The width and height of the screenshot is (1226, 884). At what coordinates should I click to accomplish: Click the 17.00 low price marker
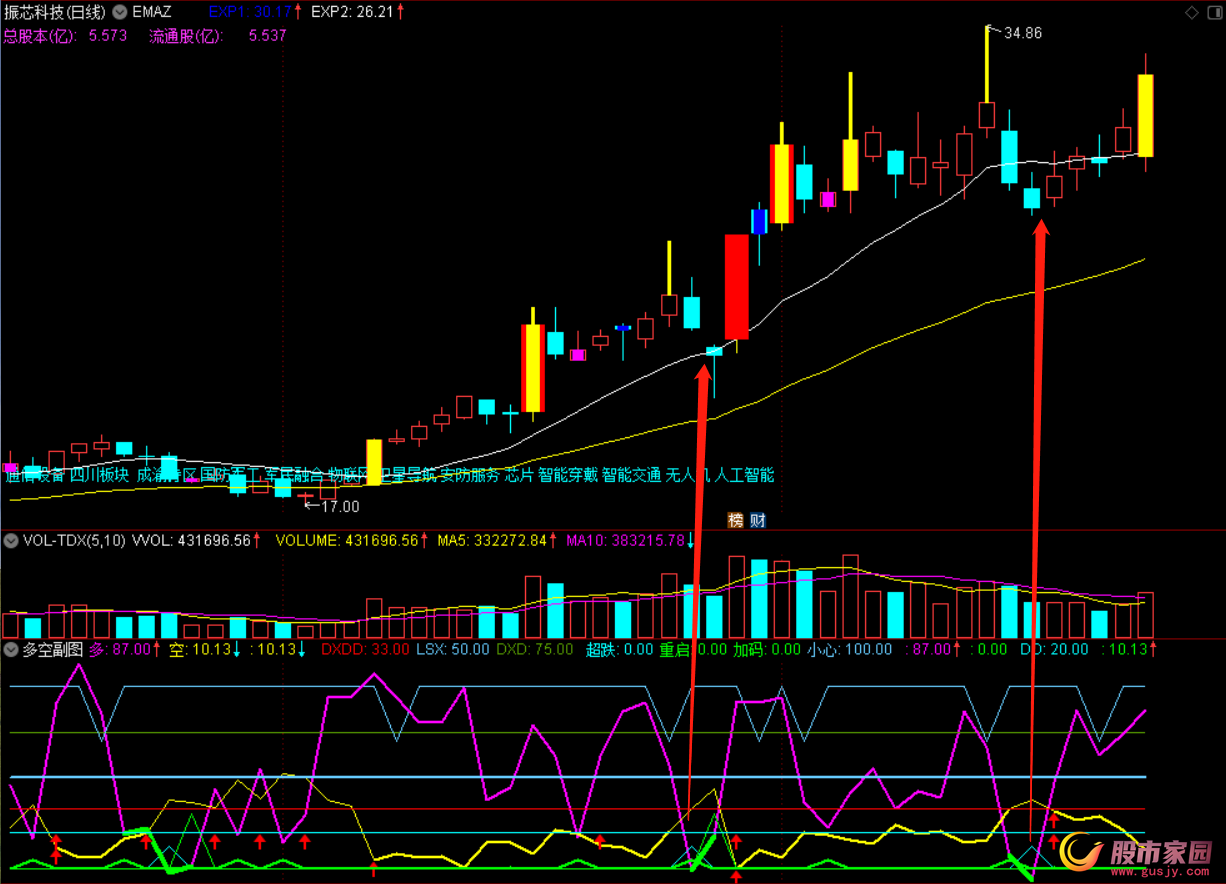pos(339,507)
